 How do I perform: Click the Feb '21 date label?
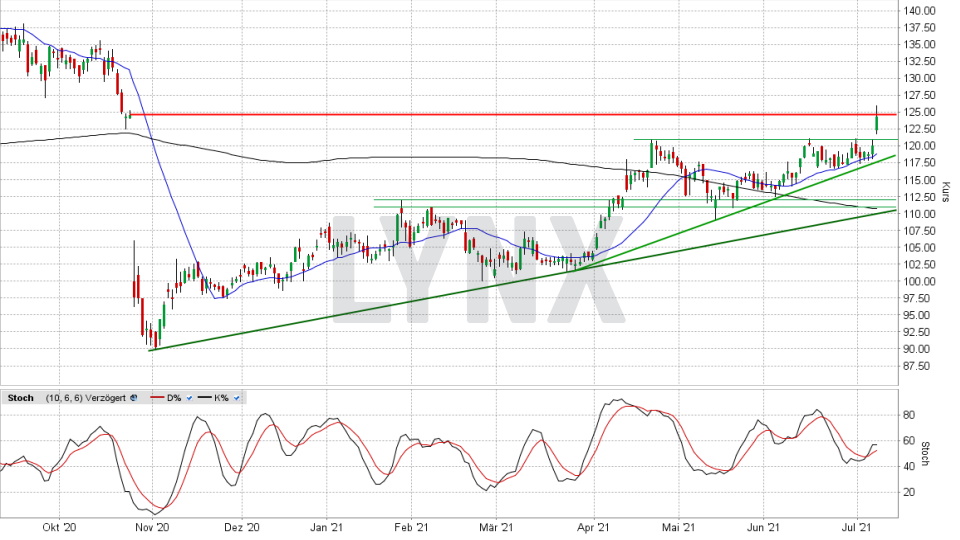click(411, 527)
